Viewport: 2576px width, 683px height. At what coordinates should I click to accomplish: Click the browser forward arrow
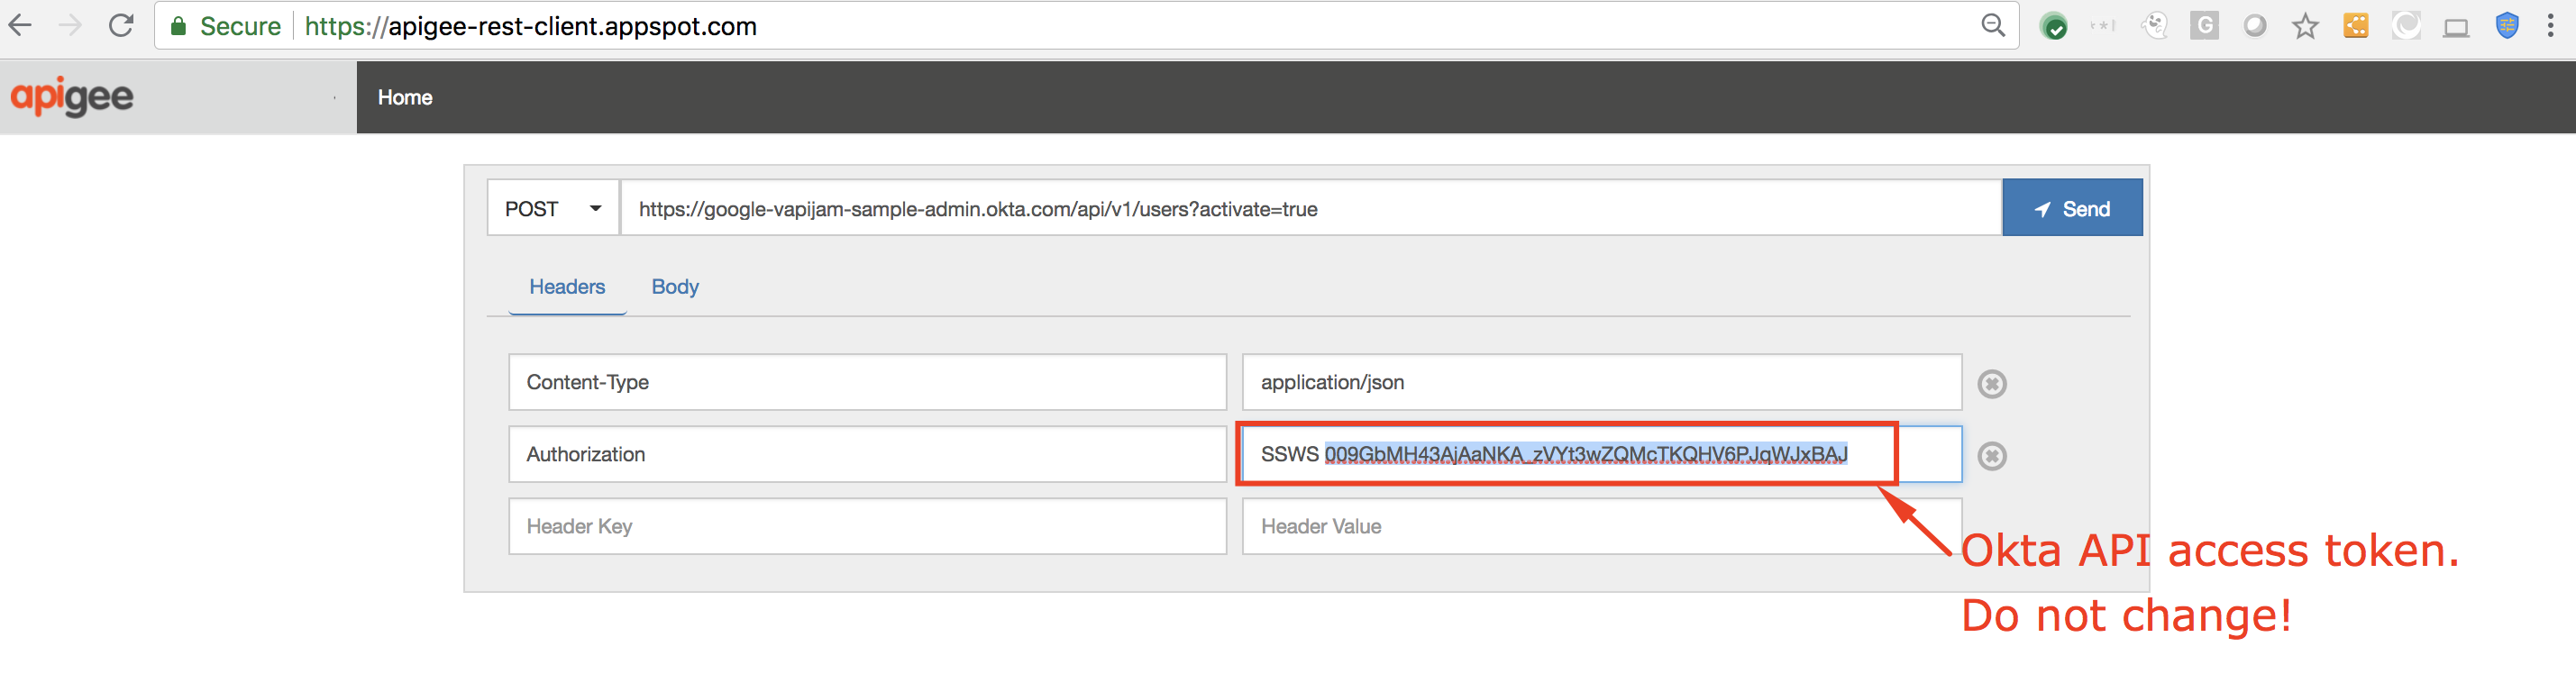click(70, 26)
